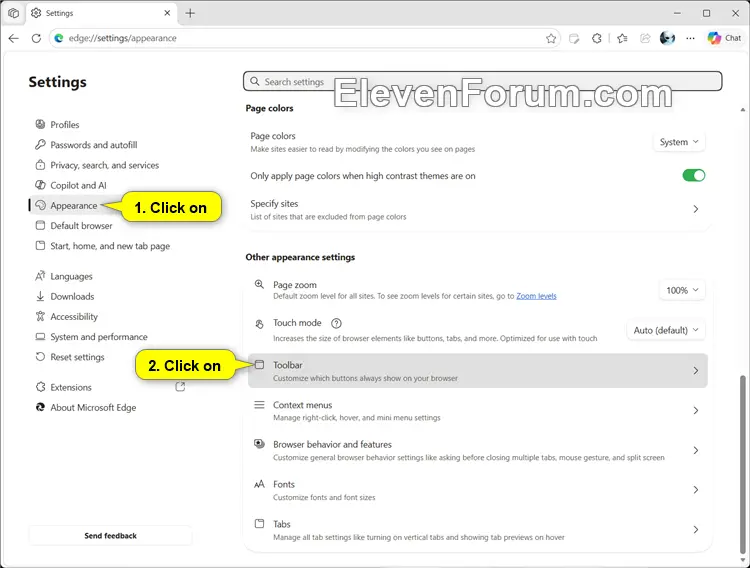Click the Tabs row icon

259,523
